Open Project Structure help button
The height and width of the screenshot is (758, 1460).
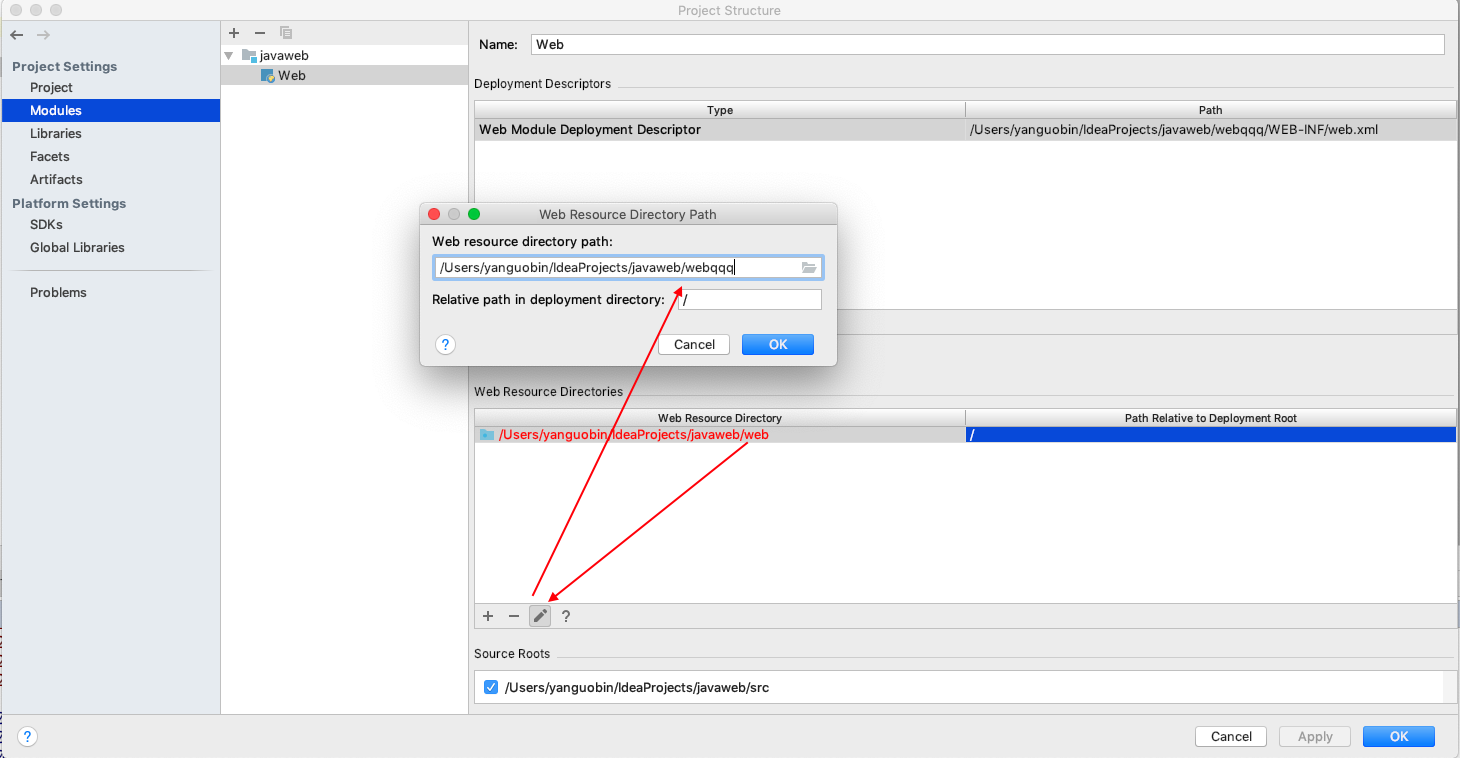28,737
